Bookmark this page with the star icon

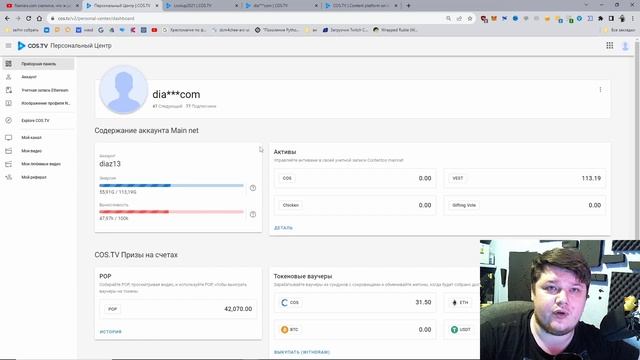[470, 18]
